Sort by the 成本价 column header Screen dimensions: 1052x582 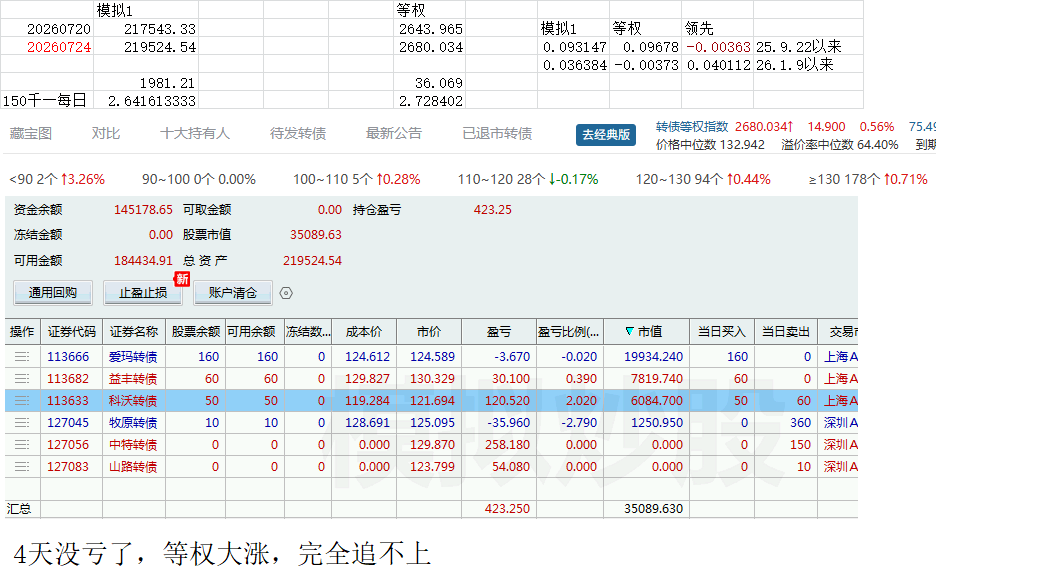364,332
